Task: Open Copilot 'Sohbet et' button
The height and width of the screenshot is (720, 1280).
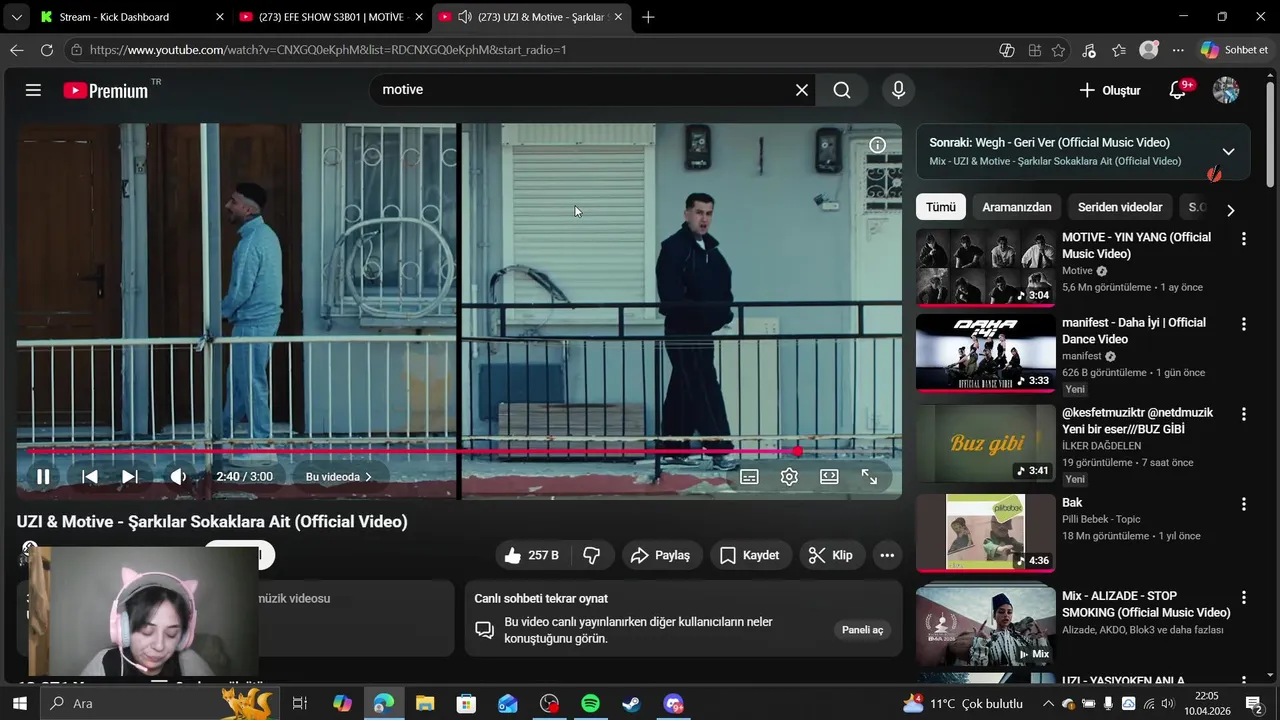Action: pos(1234,50)
